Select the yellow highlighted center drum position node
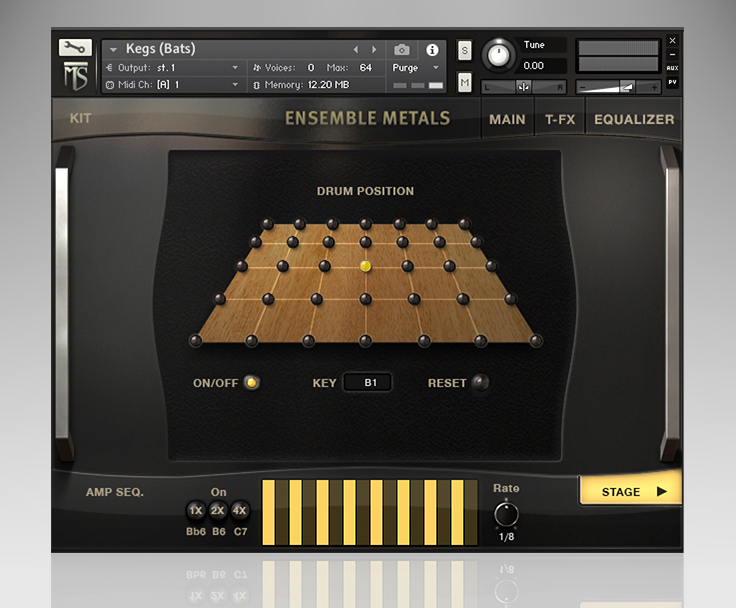736x608 pixels. pyautogui.click(x=365, y=266)
